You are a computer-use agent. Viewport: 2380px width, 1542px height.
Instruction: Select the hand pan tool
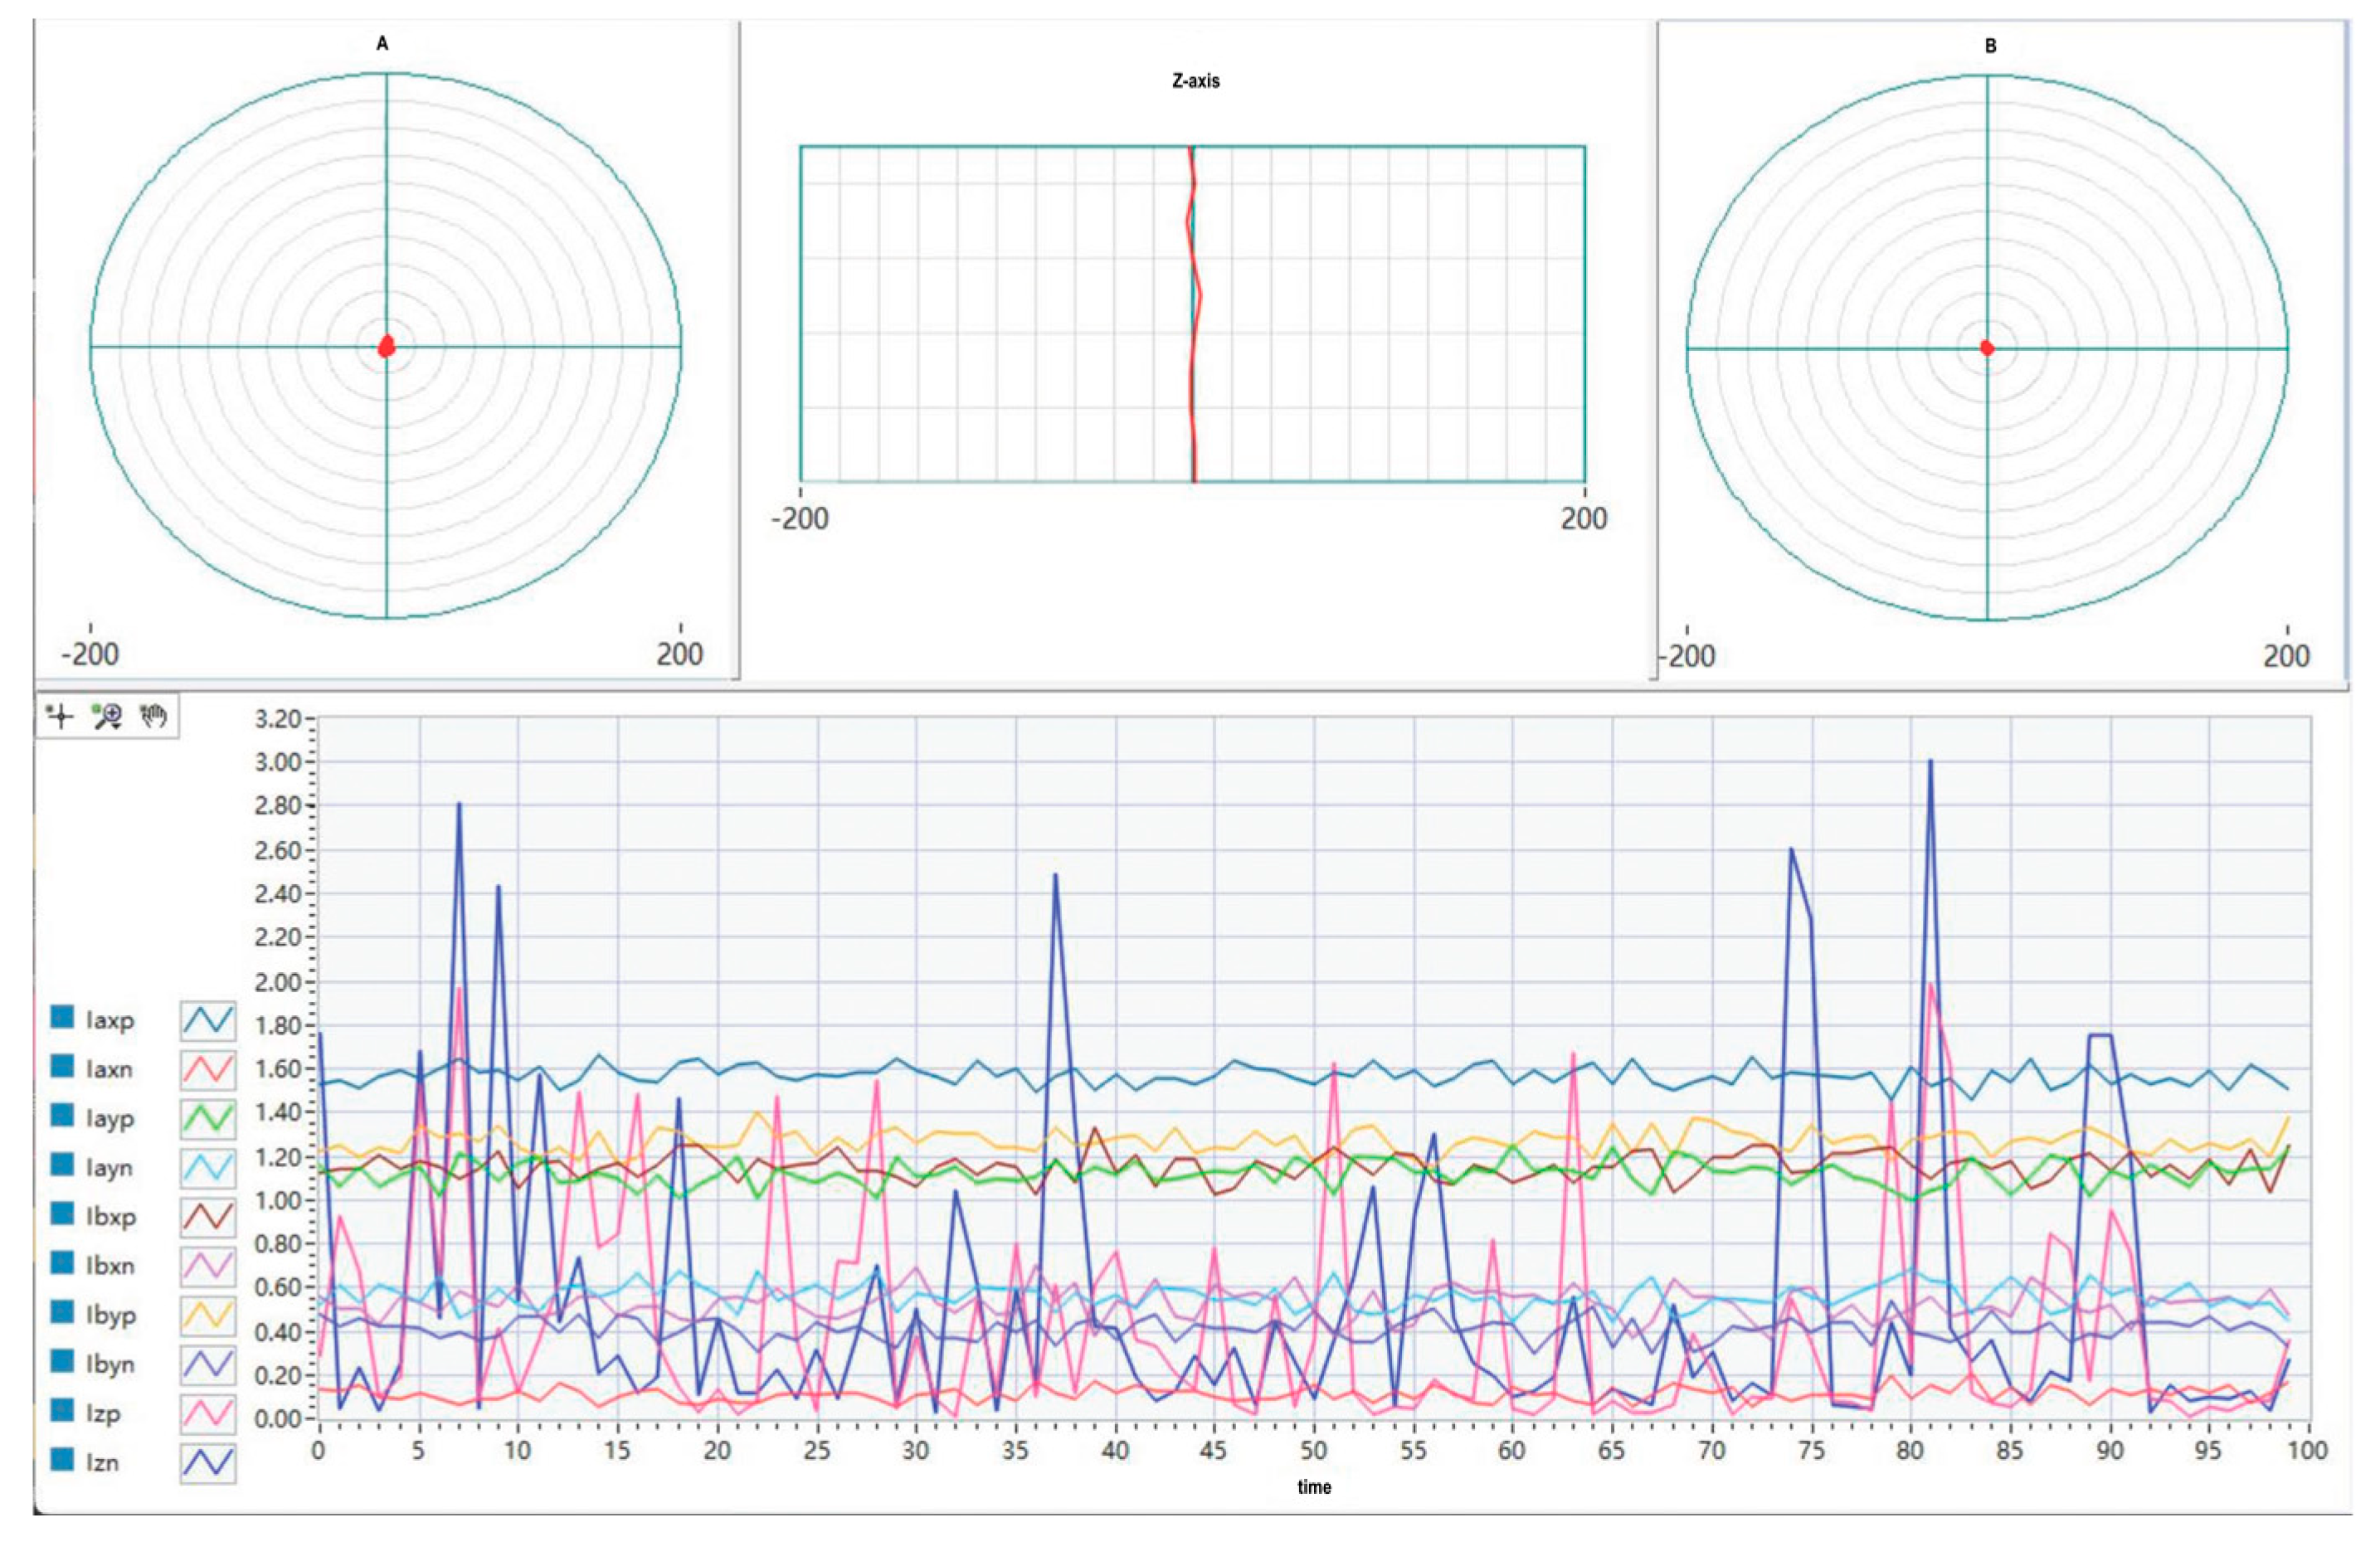point(153,716)
